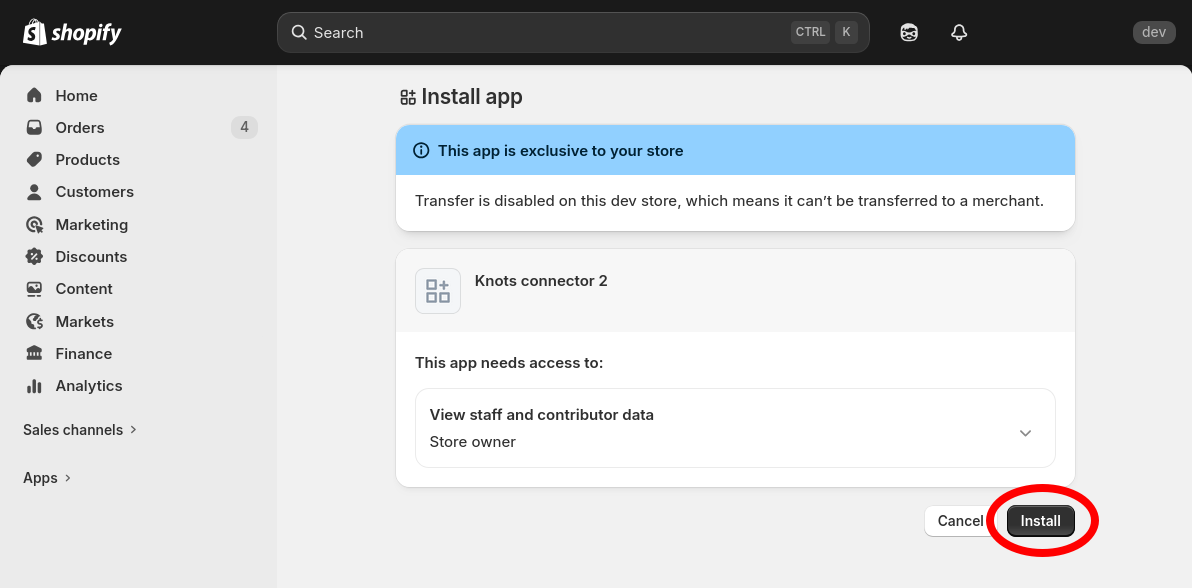Click the Shopify logo
1193x588 pixels.
click(x=72, y=32)
